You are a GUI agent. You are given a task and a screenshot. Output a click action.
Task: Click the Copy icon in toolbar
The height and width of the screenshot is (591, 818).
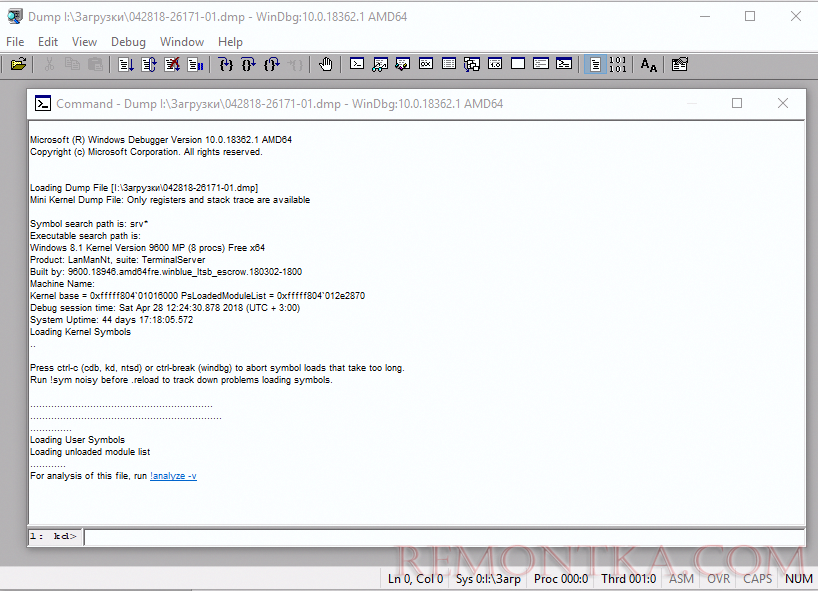click(72, 65)
